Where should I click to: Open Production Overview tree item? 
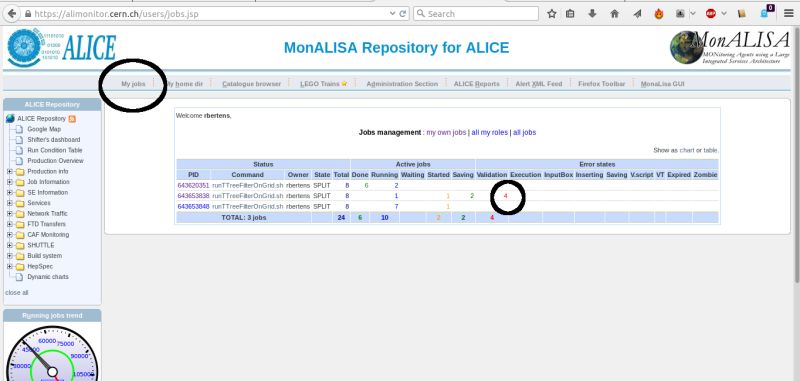[x=56, y=161]
